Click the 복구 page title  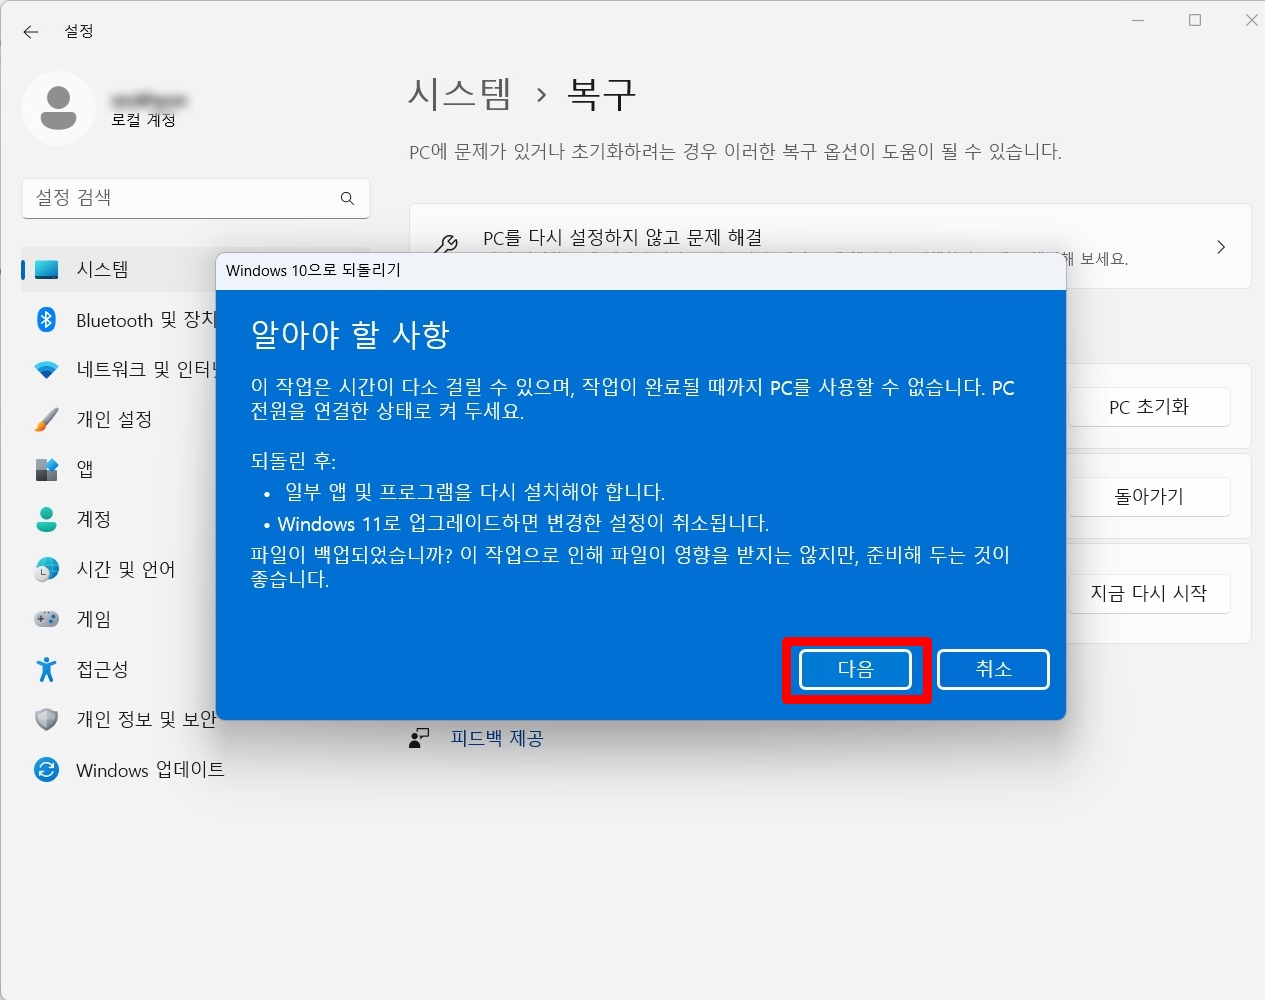point(601,94)
